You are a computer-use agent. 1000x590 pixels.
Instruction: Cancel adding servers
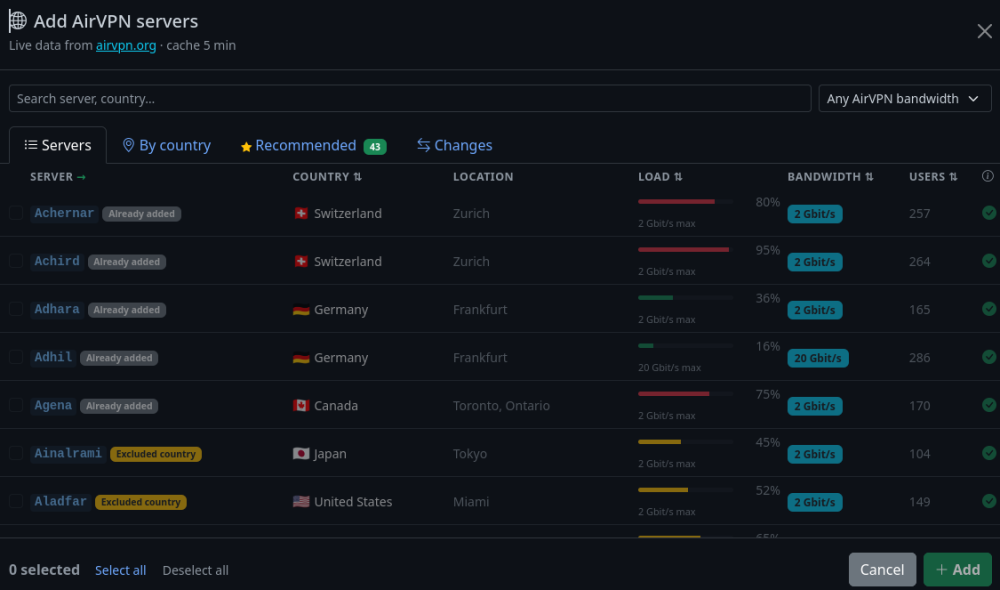coord(882,570)
